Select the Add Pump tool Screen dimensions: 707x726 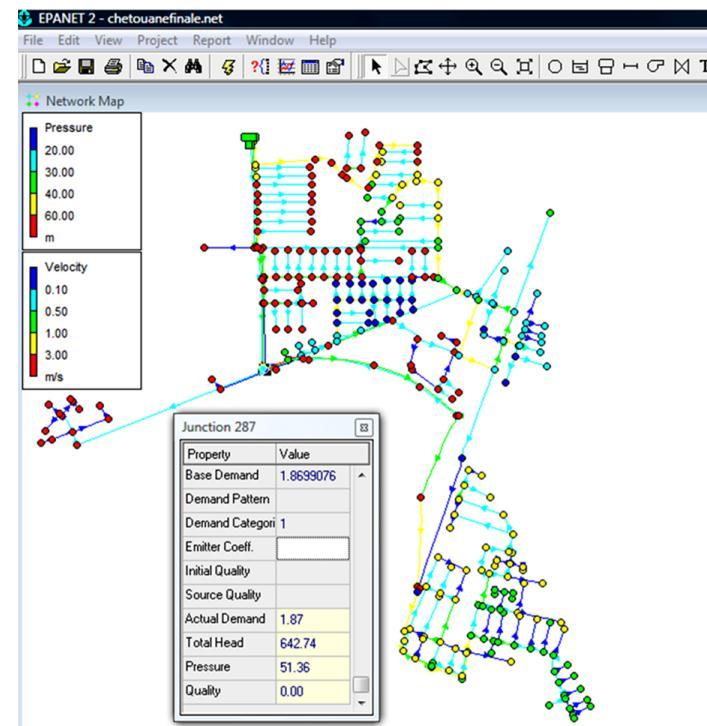coord(656,67)
